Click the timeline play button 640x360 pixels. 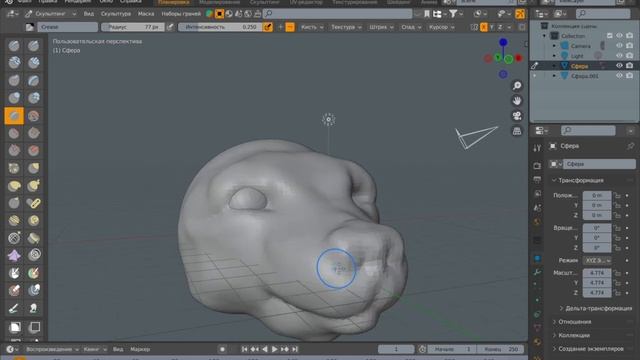pyautogui.click(x=274, y=349)
